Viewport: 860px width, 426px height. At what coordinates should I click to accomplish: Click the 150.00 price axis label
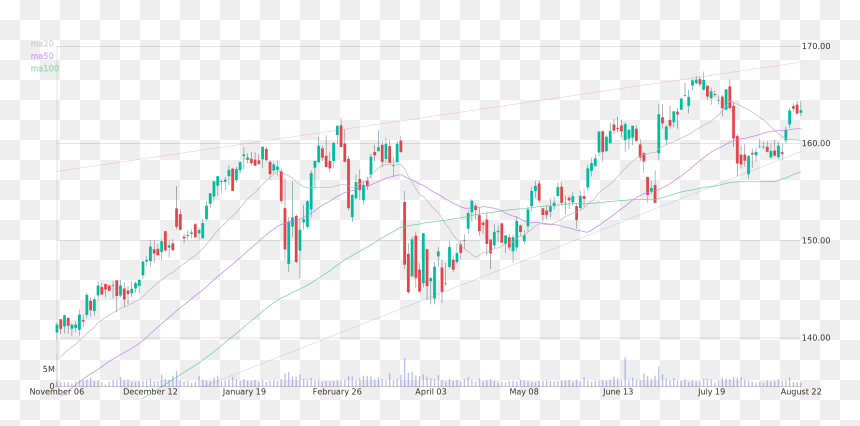point(816,240)
